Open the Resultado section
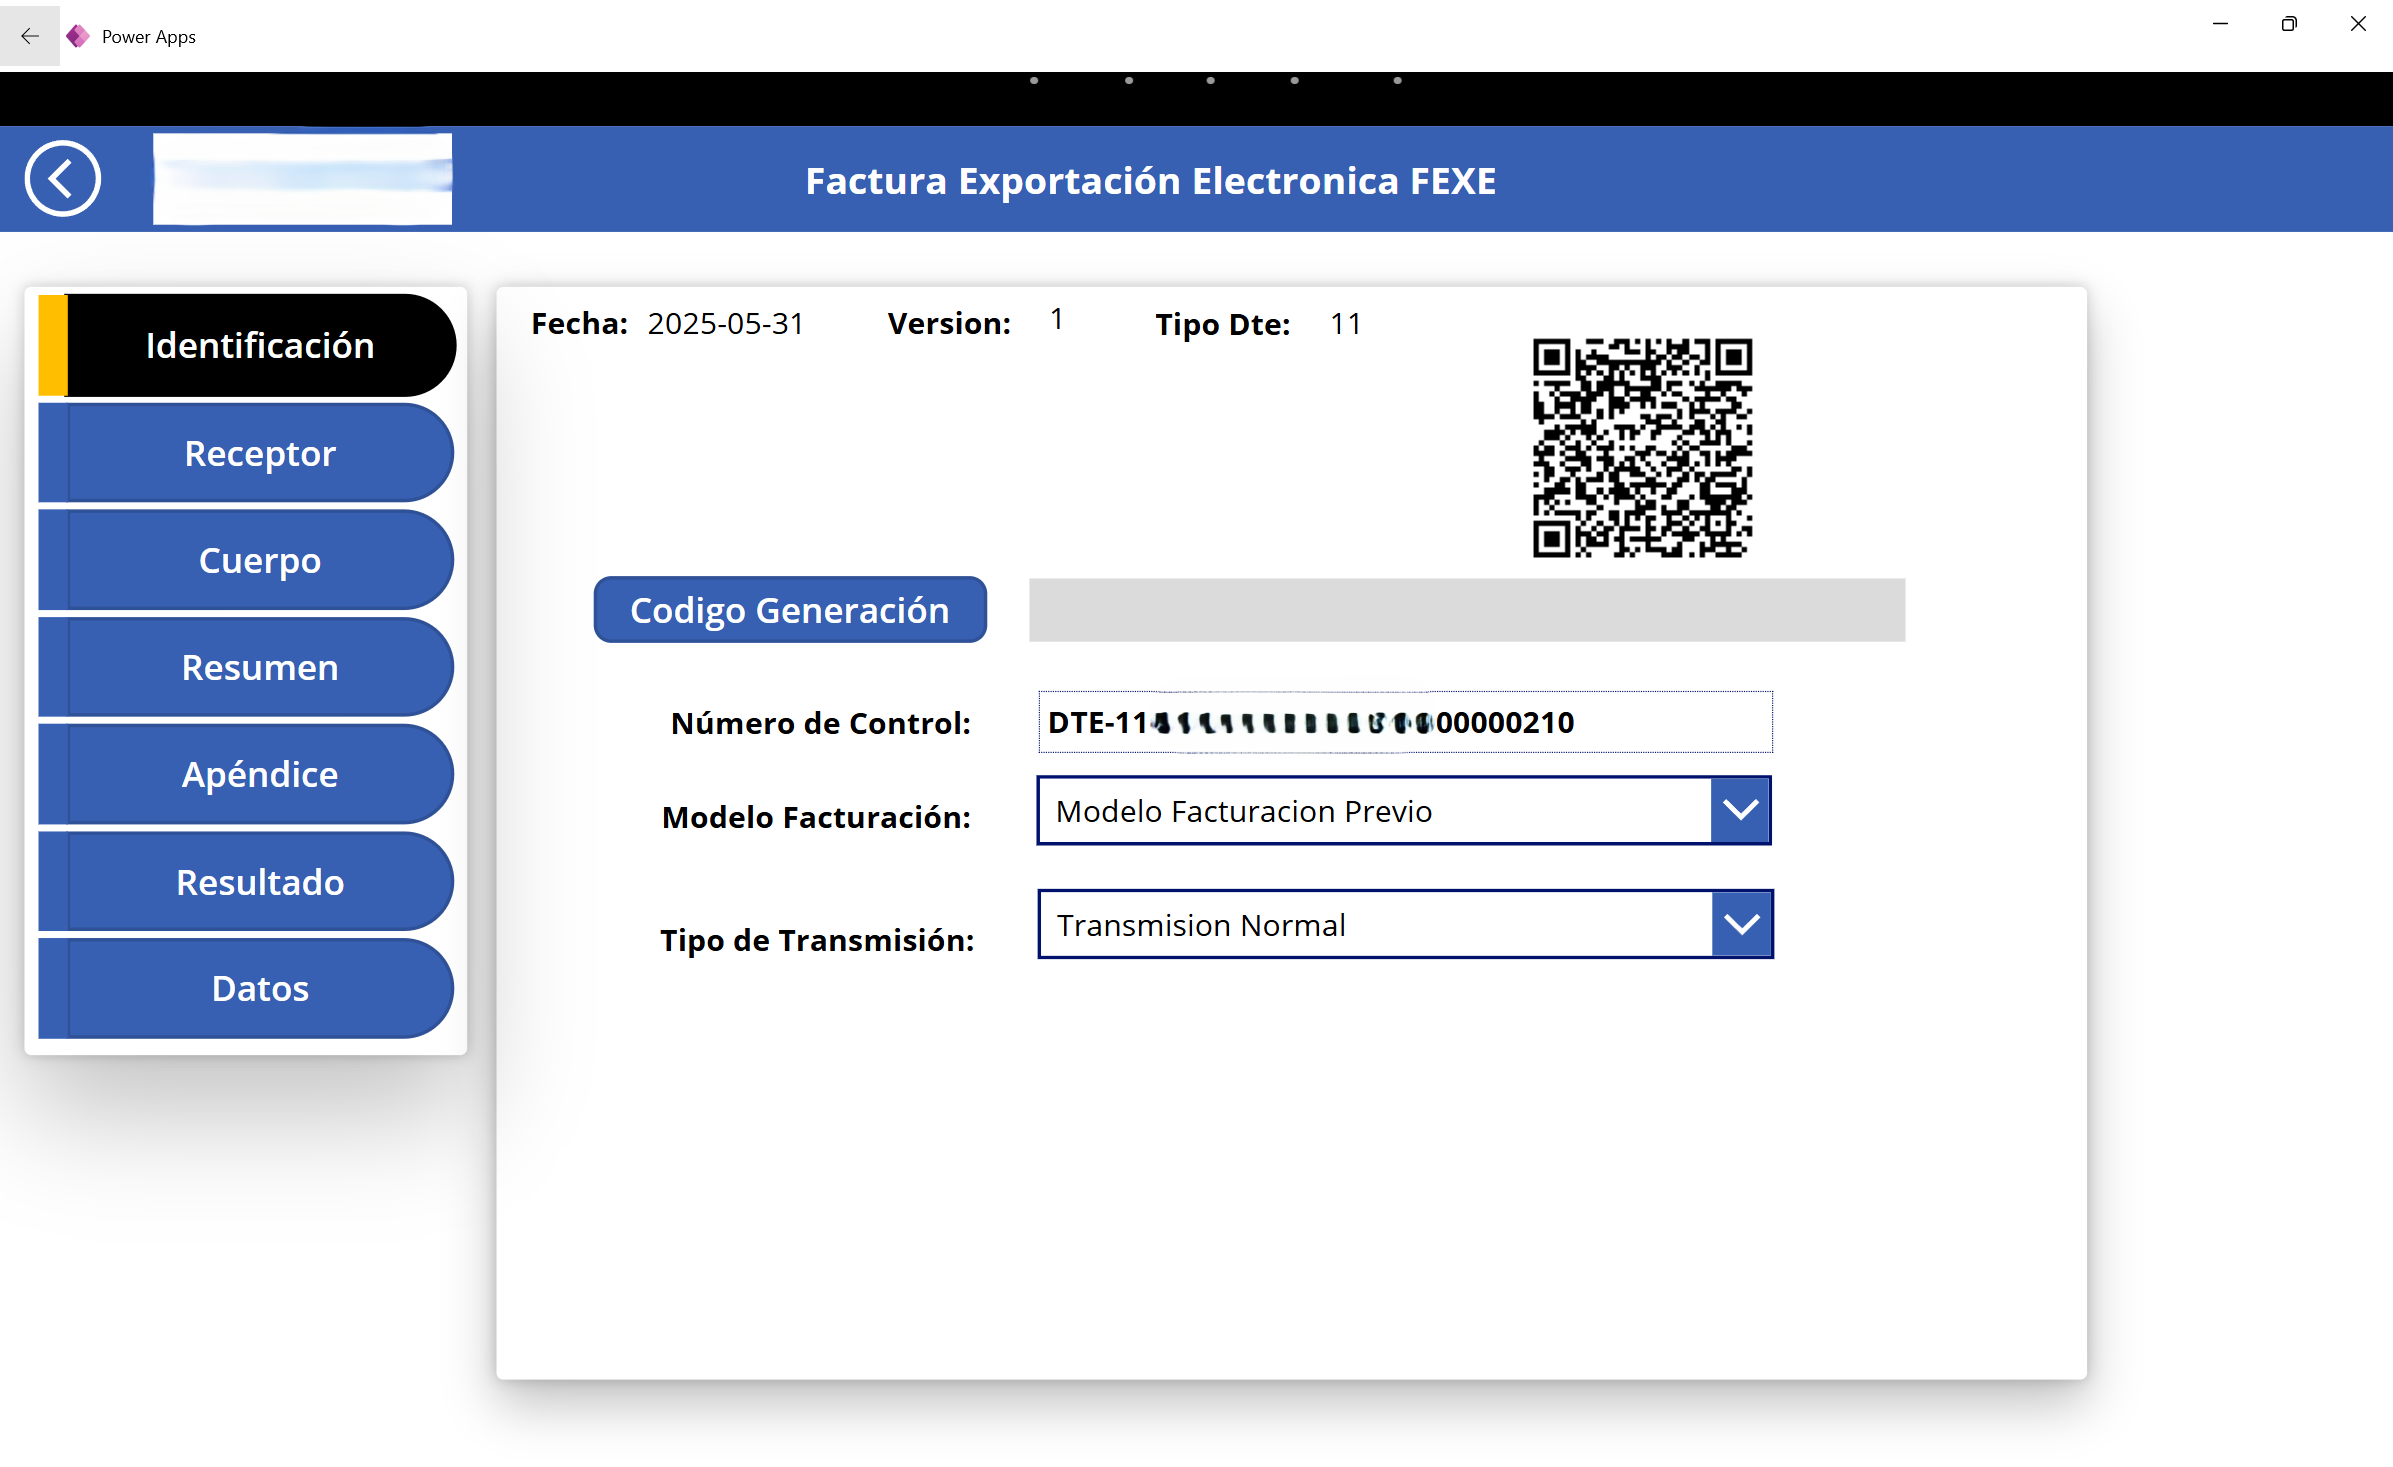Viewport: 2393px width, 1467px height. (259, 882)
